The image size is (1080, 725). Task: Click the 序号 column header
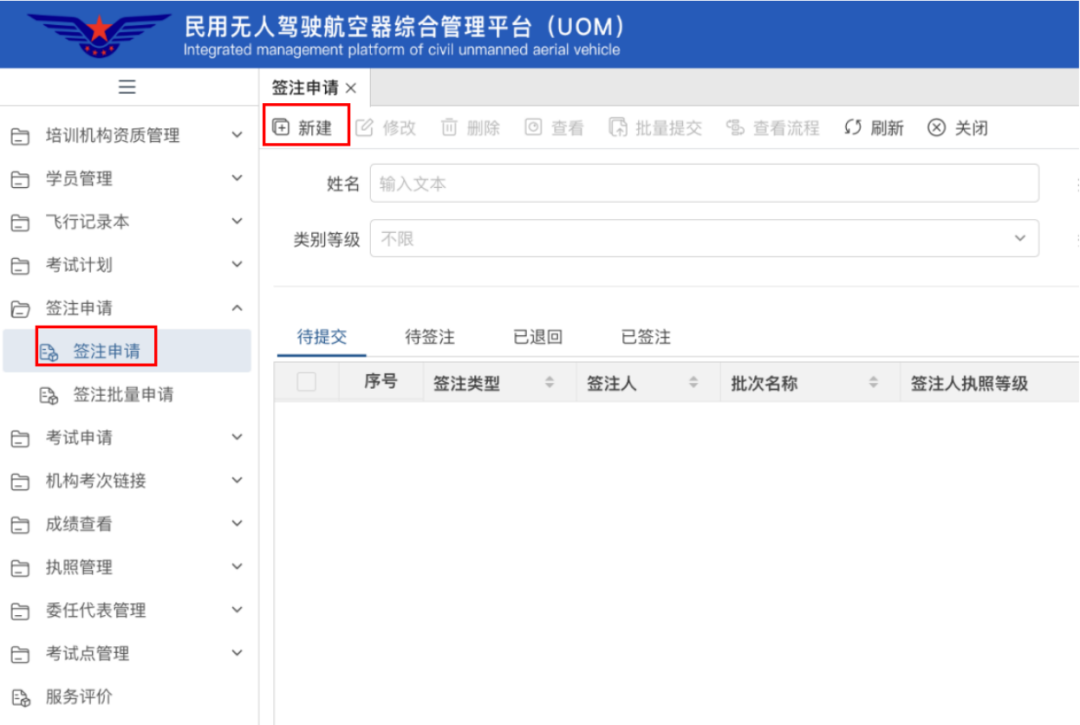[381, 381]
